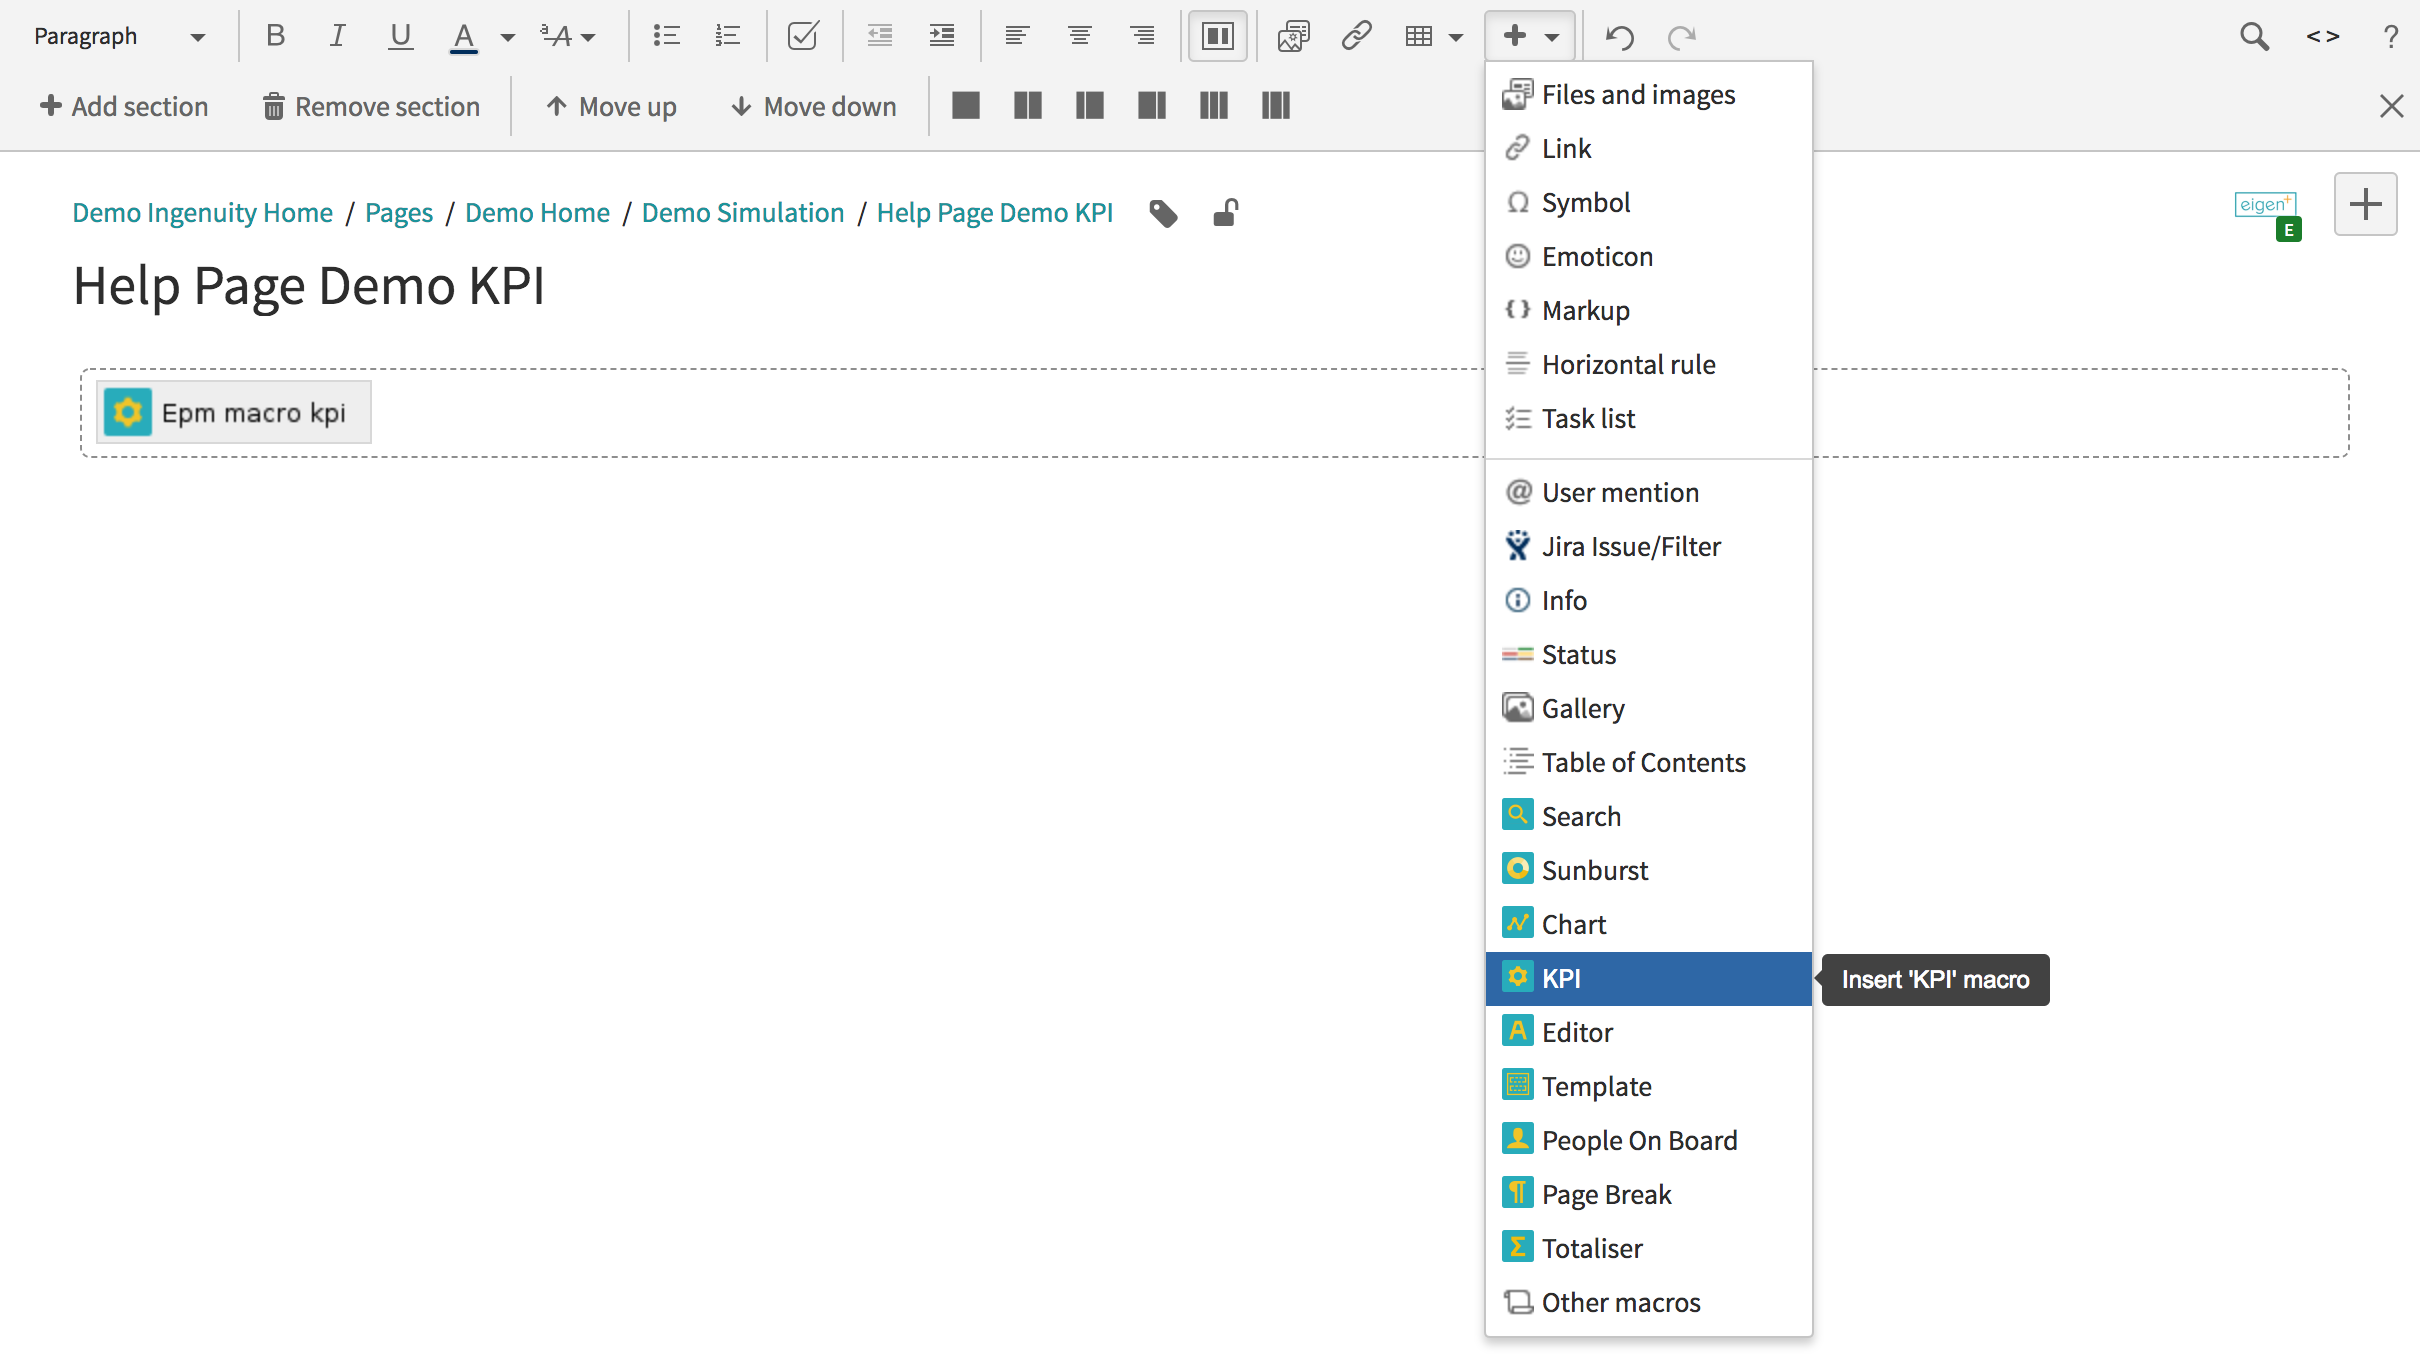This screenshot has width=2420, height=1354.
Task: Insert the Sunburst macro
Action: tap(1648, 870)
